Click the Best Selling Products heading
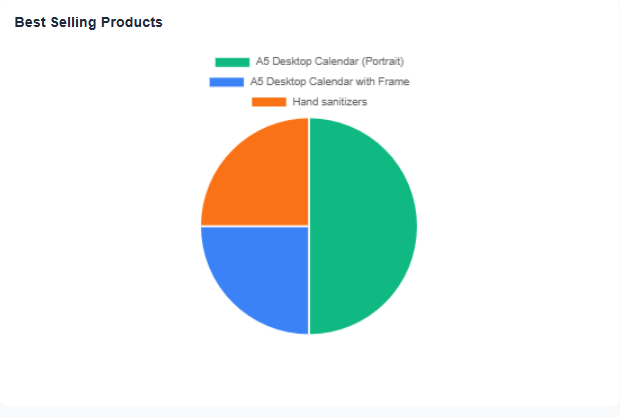Image resolution: width=620 pixels, height=417 pixels. (x=88, y=22)
